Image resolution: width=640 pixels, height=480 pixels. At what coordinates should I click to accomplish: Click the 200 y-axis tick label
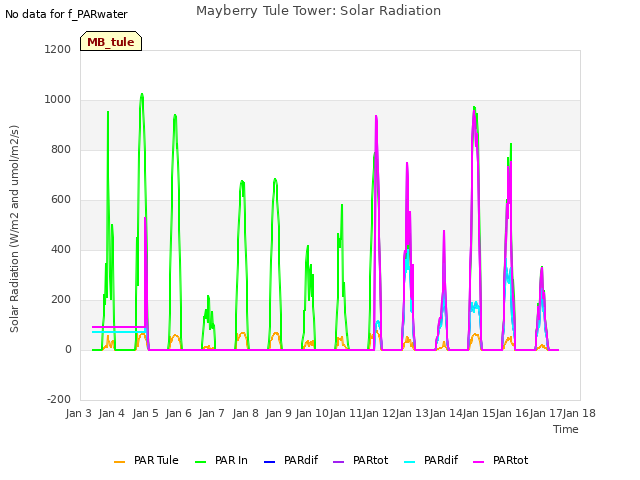click(x=61, y=300)
